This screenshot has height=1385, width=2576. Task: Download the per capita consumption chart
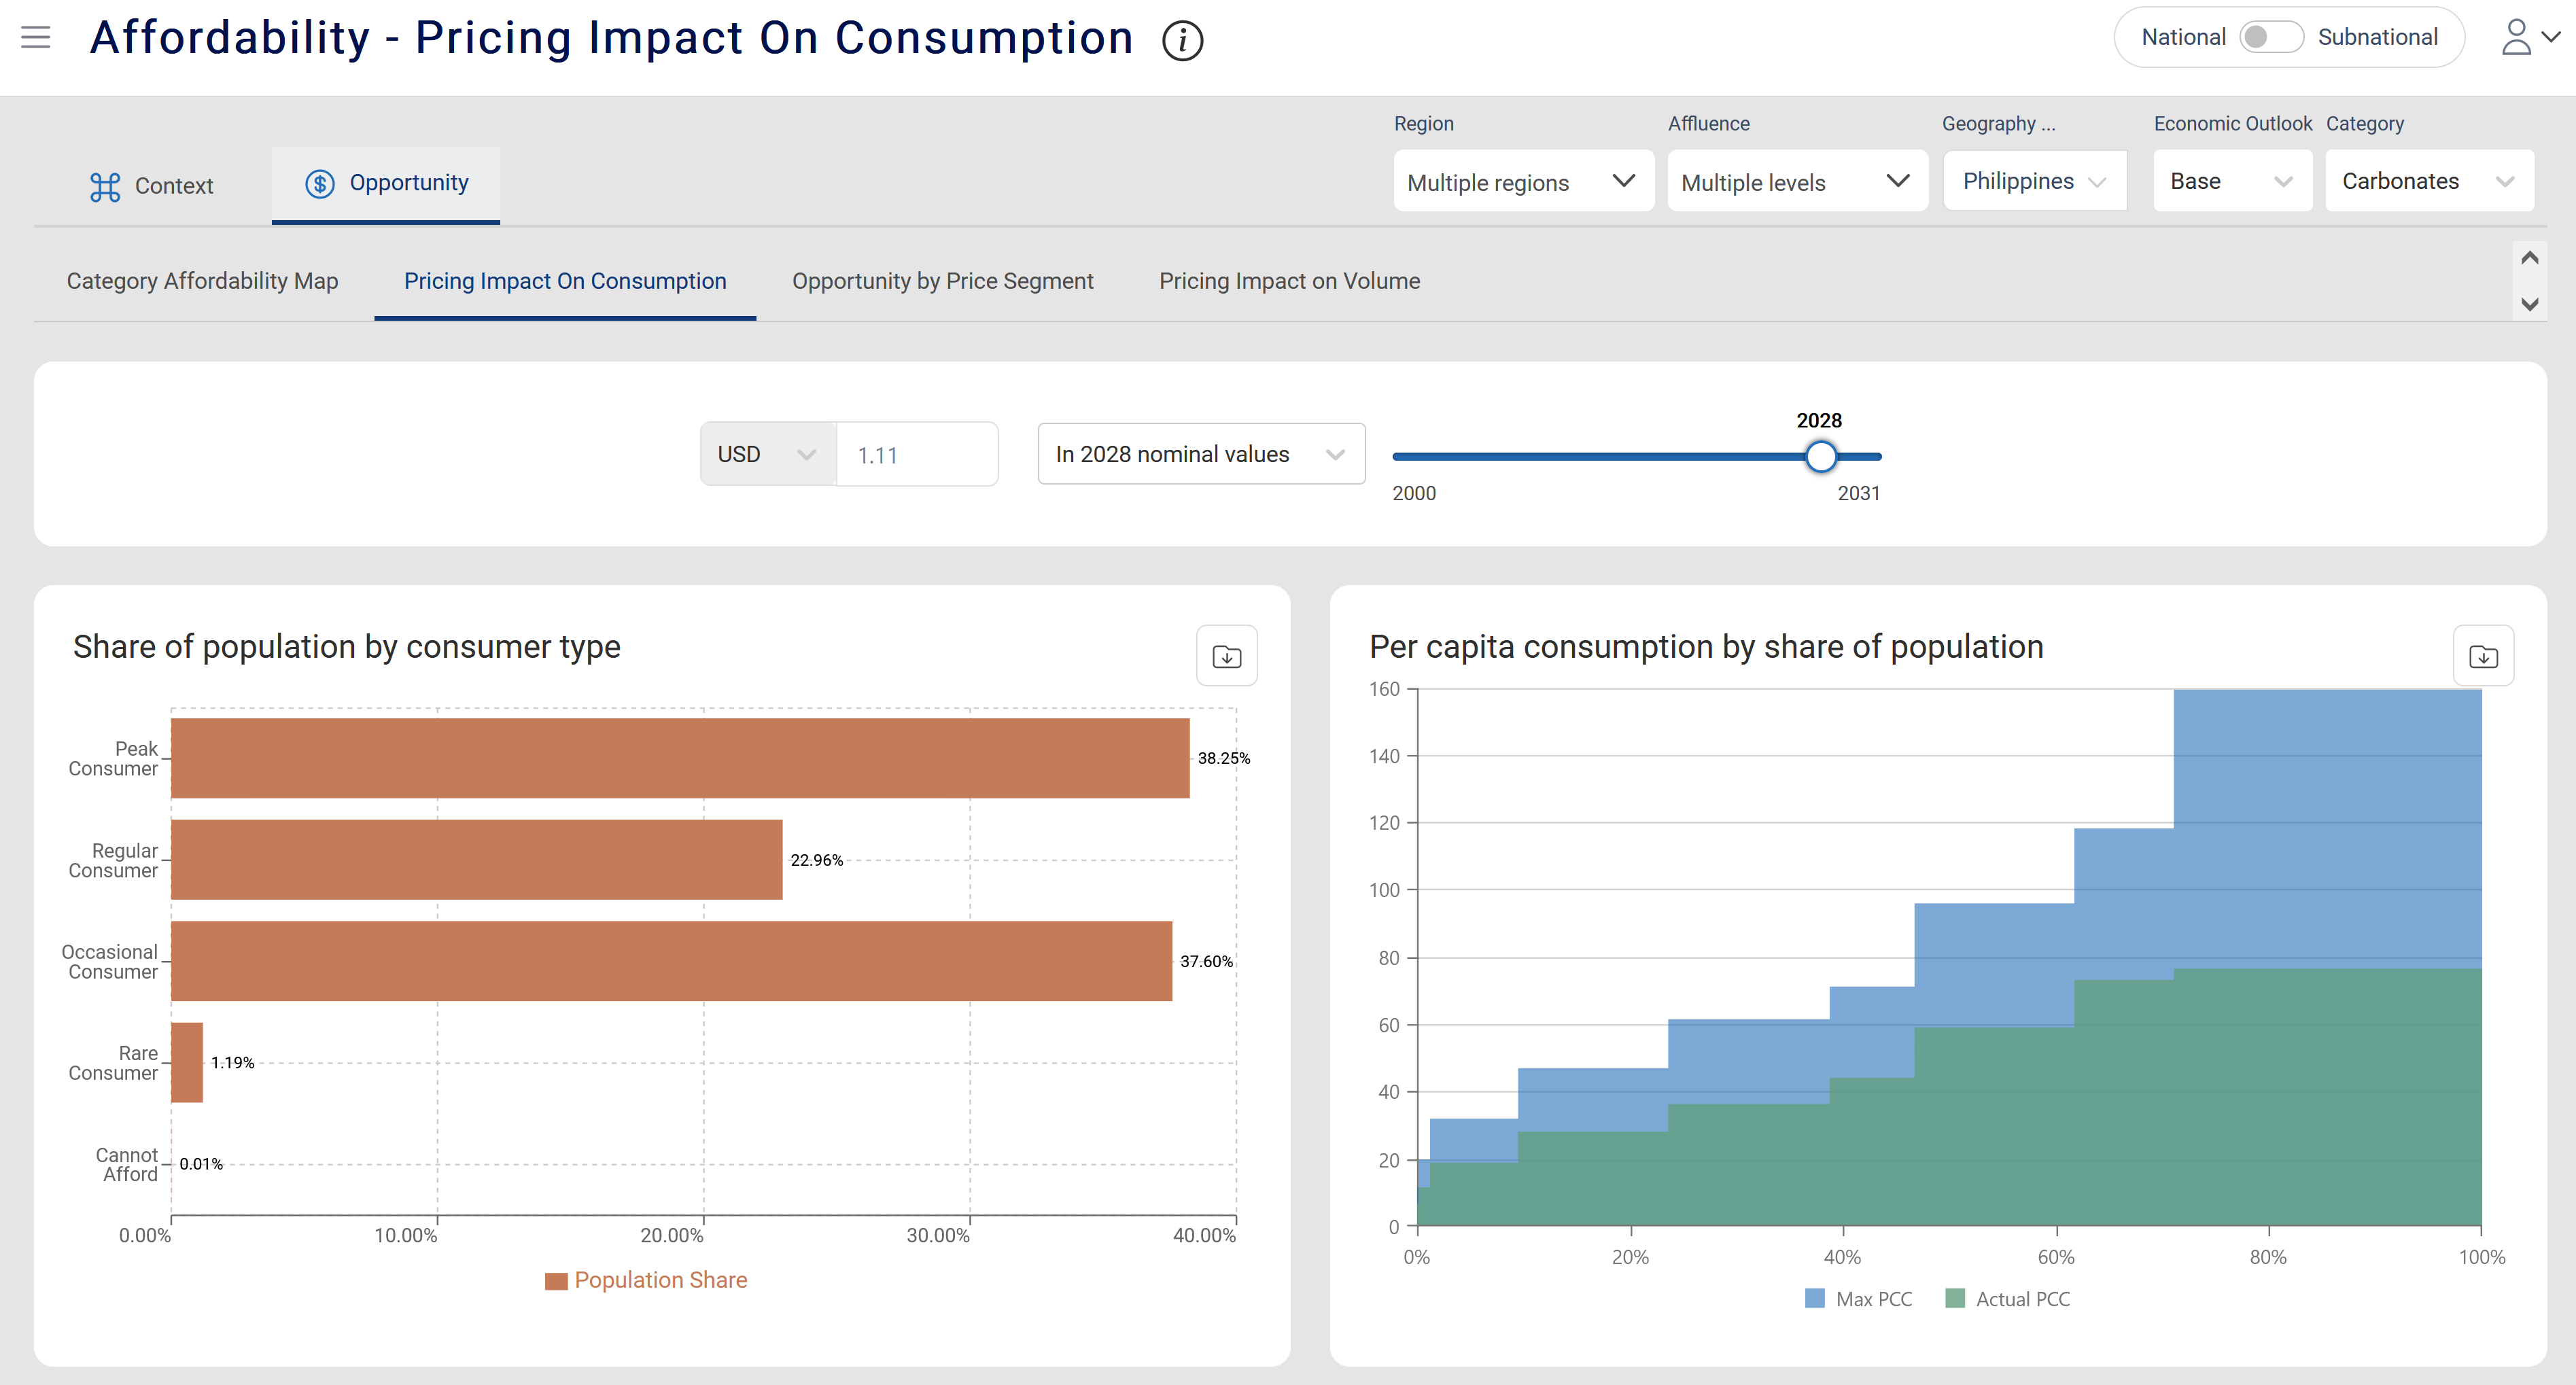pyautogui.click(x=2483, y=656)
